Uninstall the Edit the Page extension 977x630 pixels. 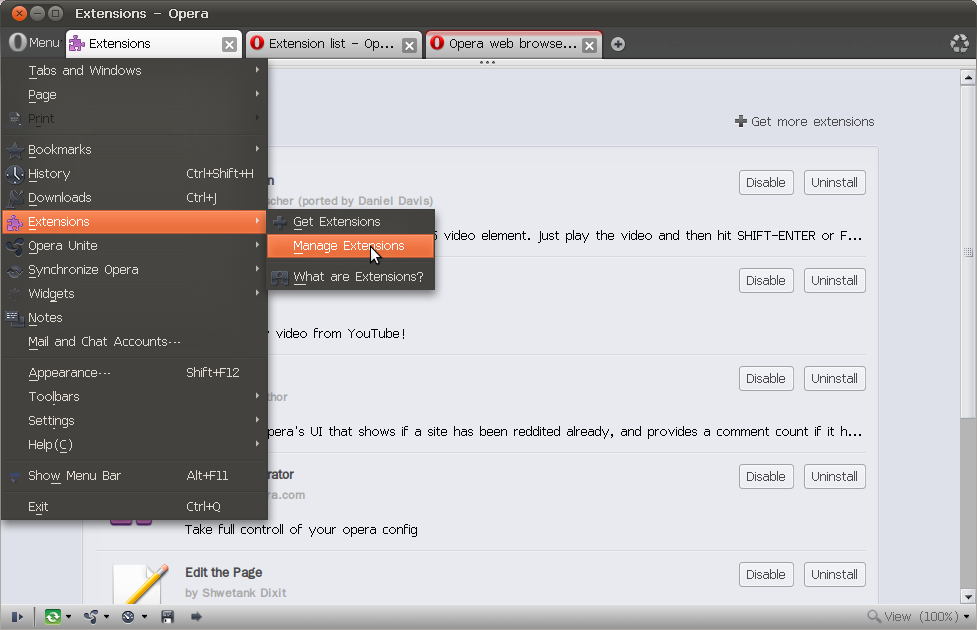[834, 574]
